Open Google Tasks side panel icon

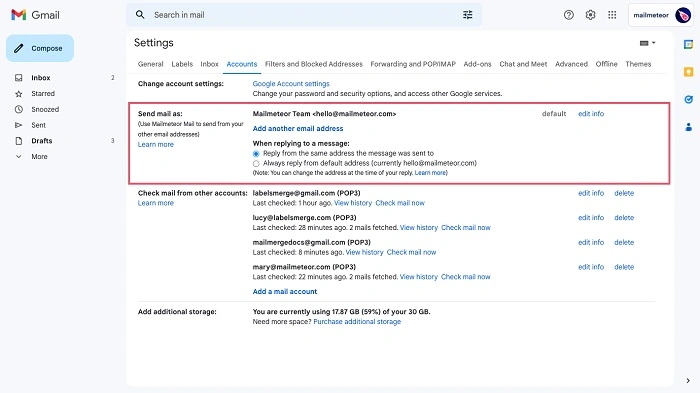688,100
